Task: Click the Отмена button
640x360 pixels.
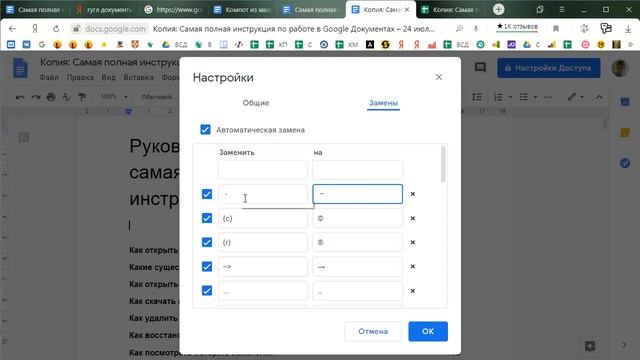Action: coord(373,331)
